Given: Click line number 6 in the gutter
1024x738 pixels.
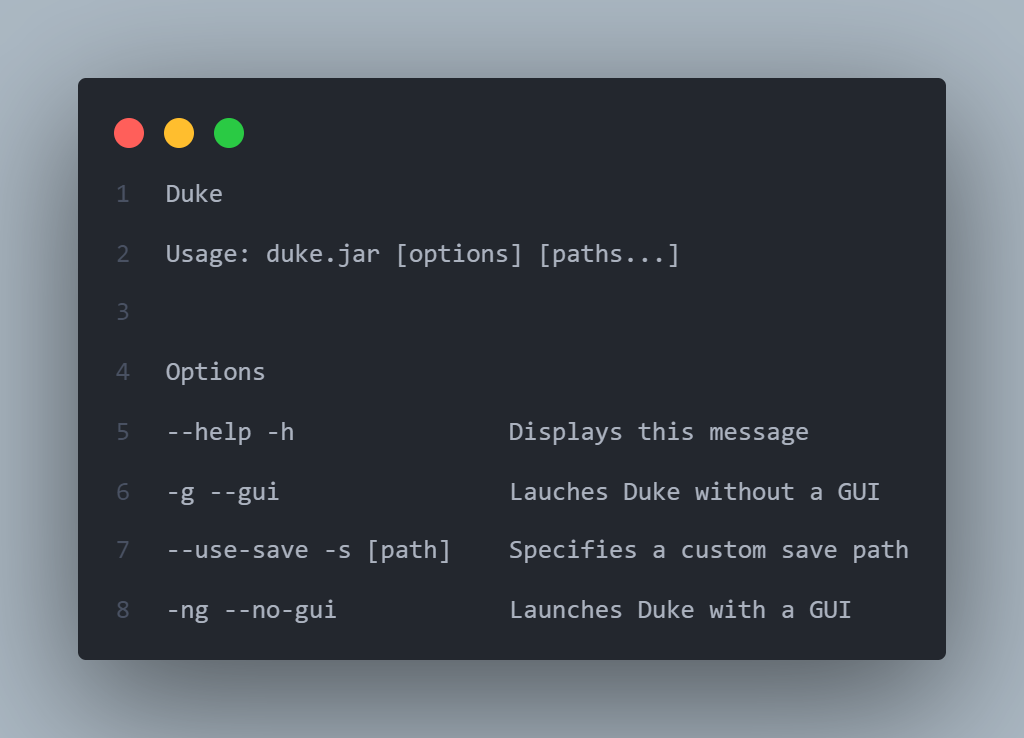Looking at the screenshot, I should click(123, 492).
